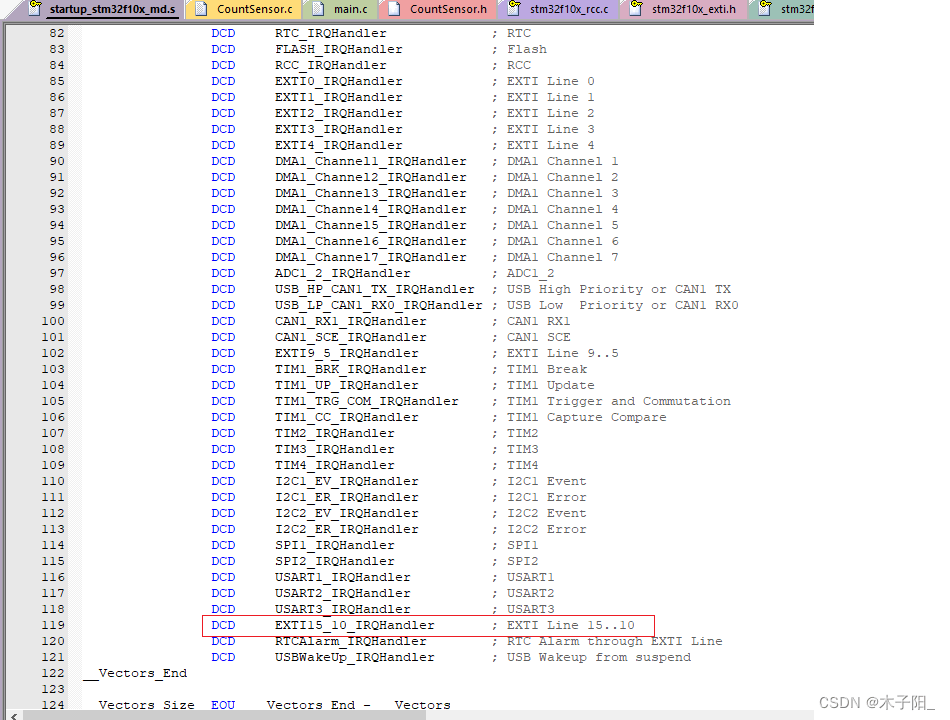Click the horizontal scrollbar left arrow

click(x=14, y=716)
